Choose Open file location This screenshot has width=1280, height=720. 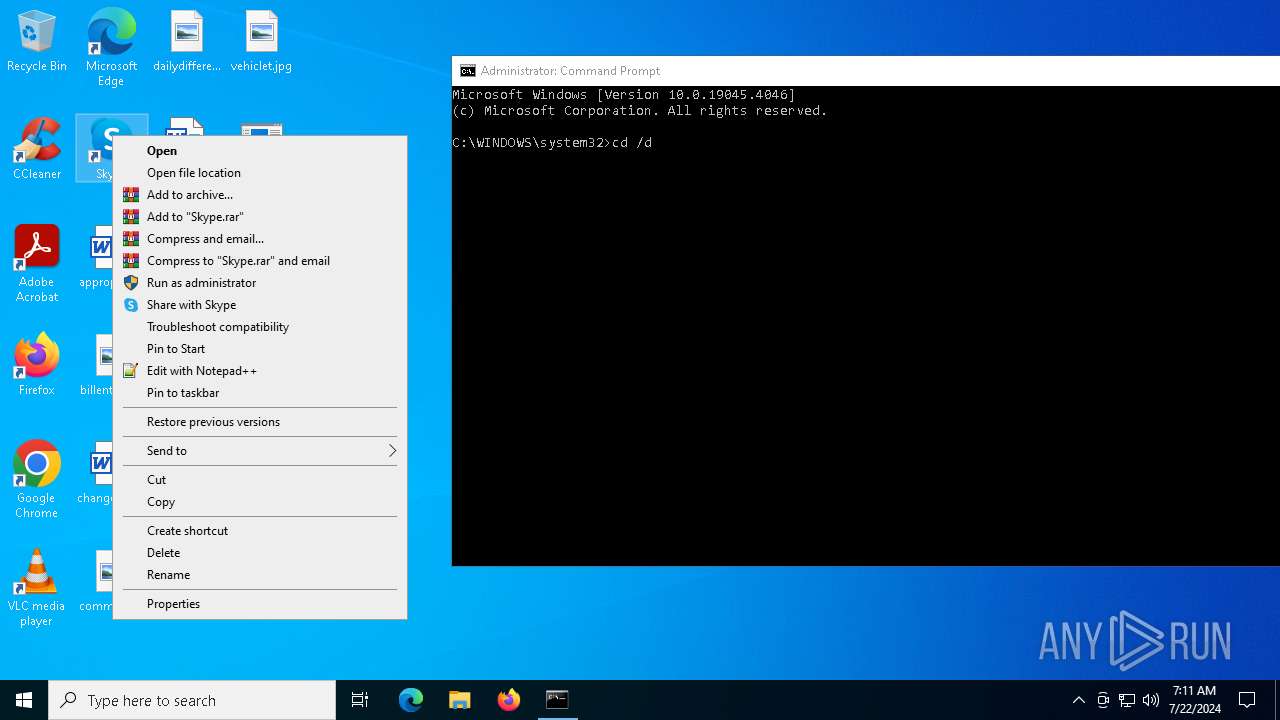[x=260, y=173]
